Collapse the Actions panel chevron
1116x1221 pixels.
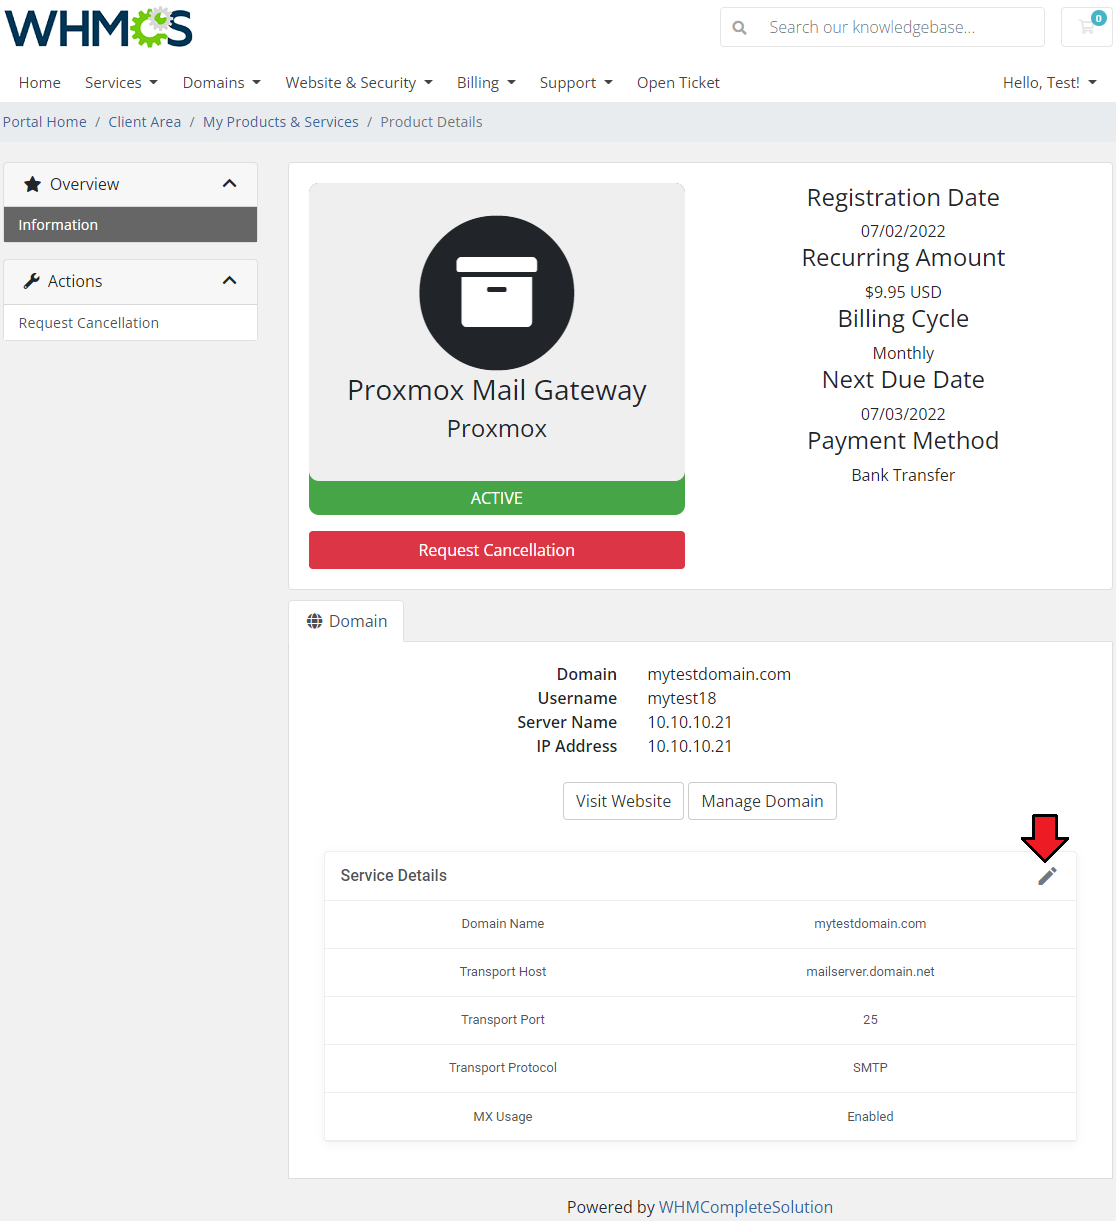229,281
